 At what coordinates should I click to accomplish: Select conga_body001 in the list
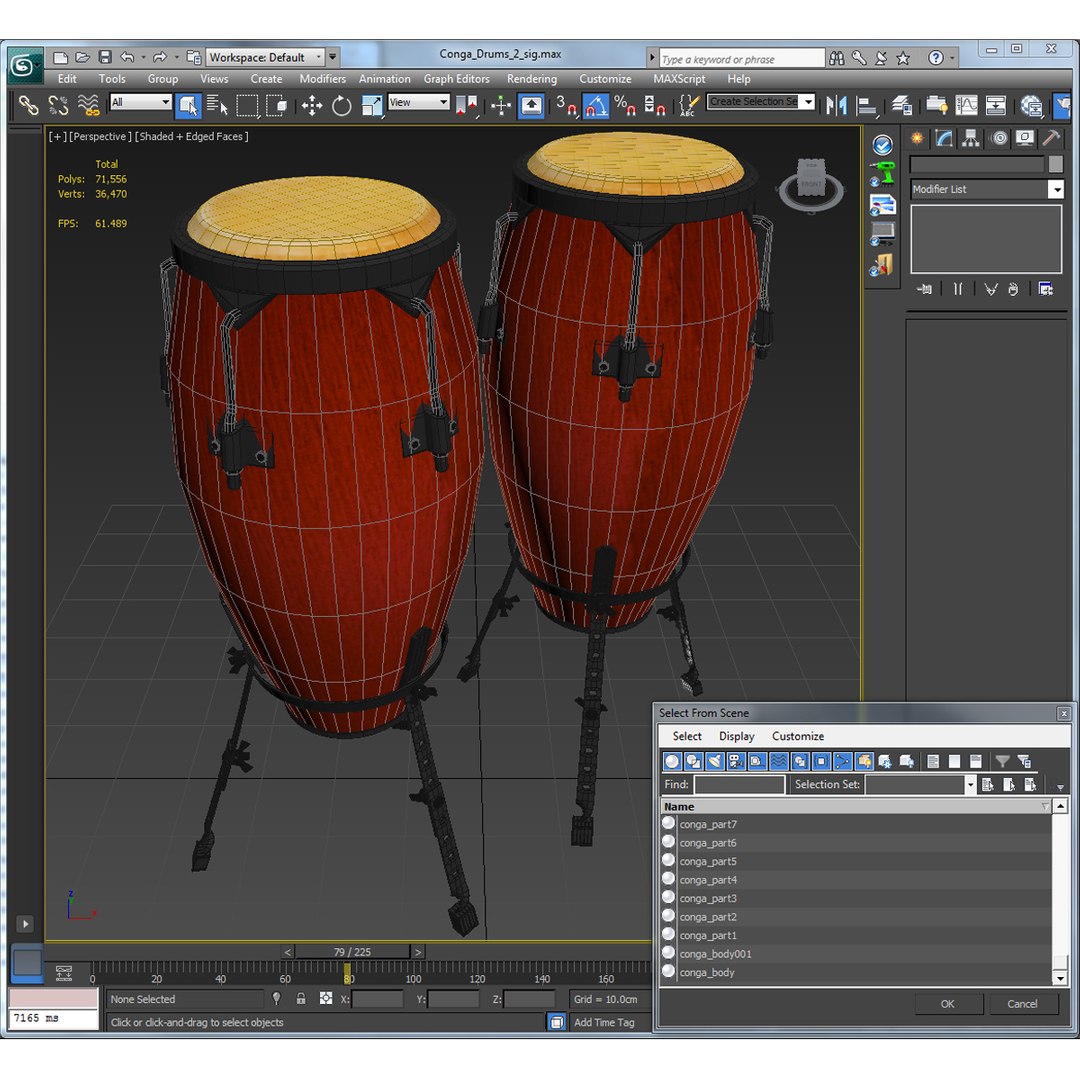click(854, 954)
